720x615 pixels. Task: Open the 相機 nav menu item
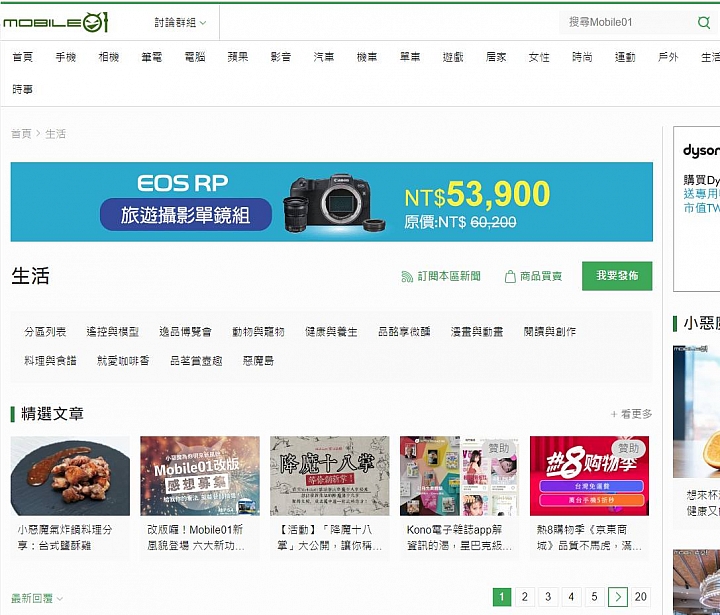pyautogui.click(x=109, y=57)
